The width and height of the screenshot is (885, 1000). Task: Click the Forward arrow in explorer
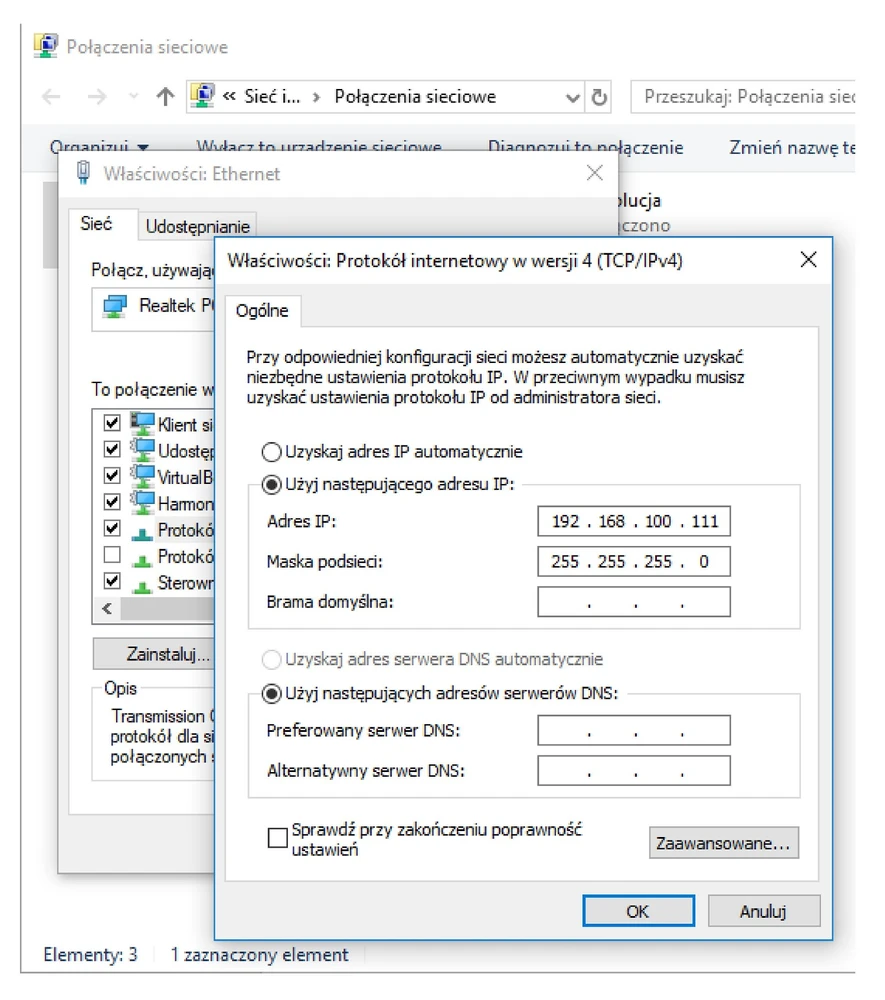96,97
